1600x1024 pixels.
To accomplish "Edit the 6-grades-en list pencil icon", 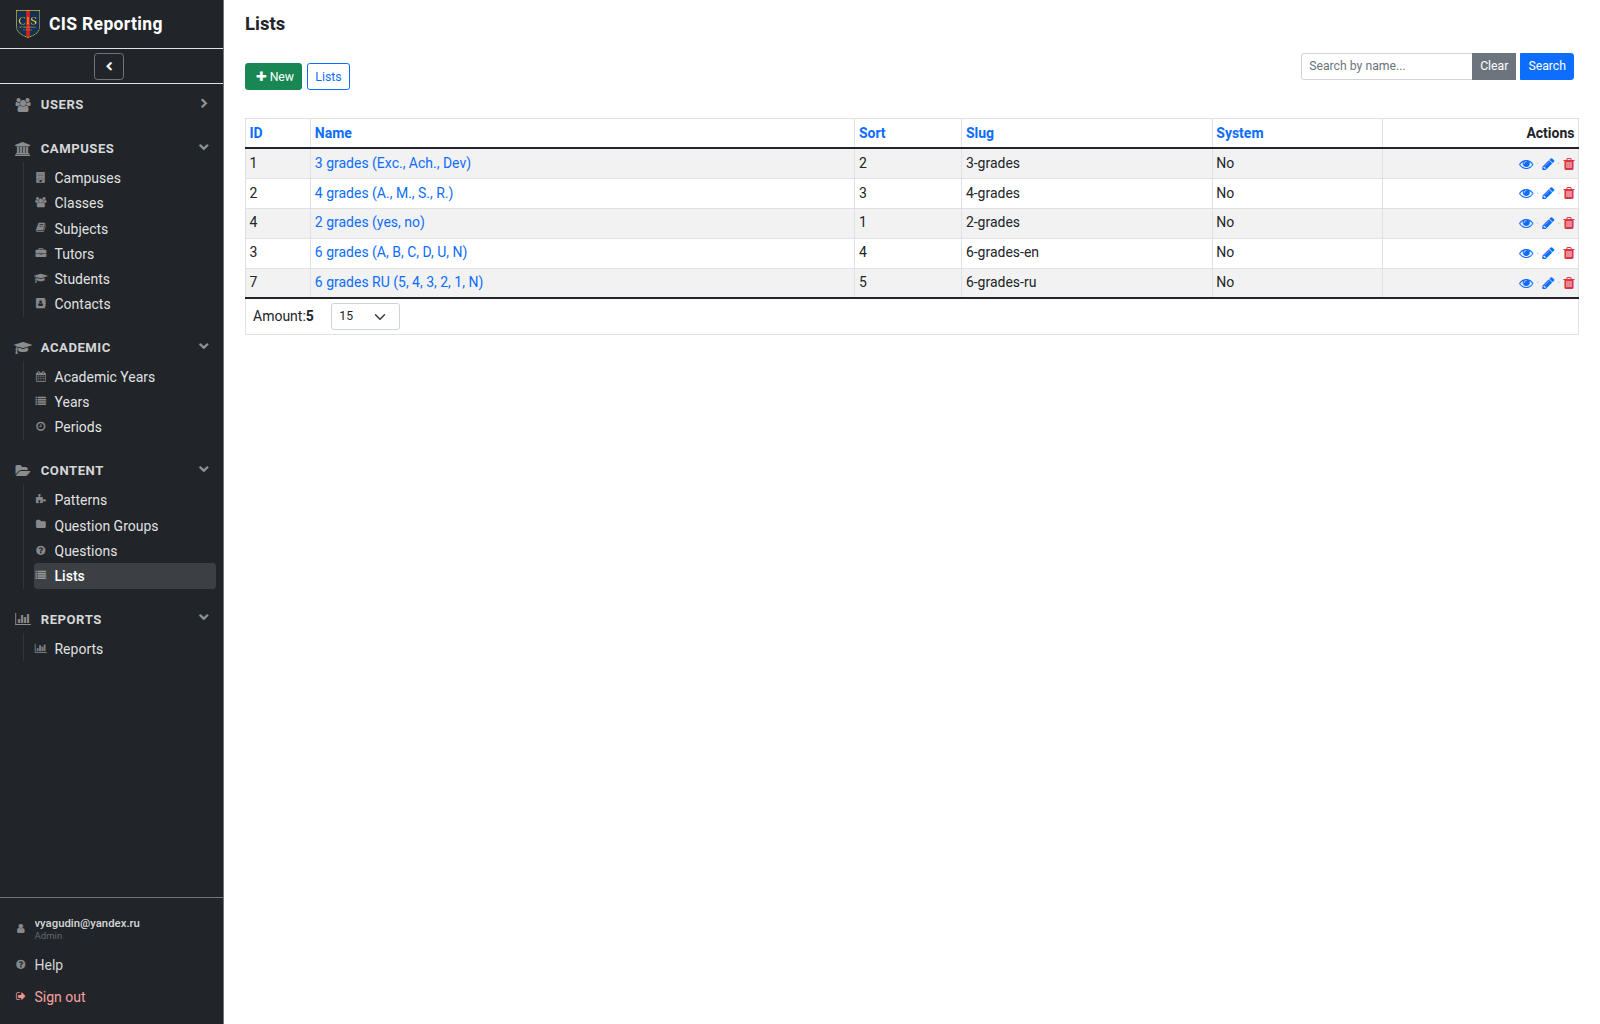I will (x=1548, y=253).
